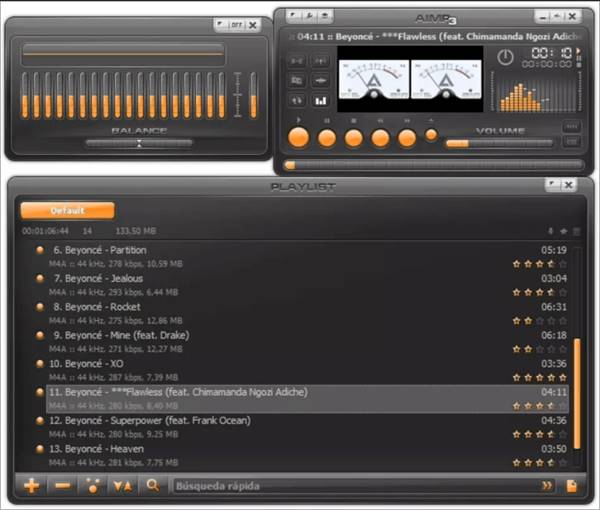The image size is (600, 510).
Task: Toggle the repeat mode button
Action: pyautogui.click(x=297, y=100)
